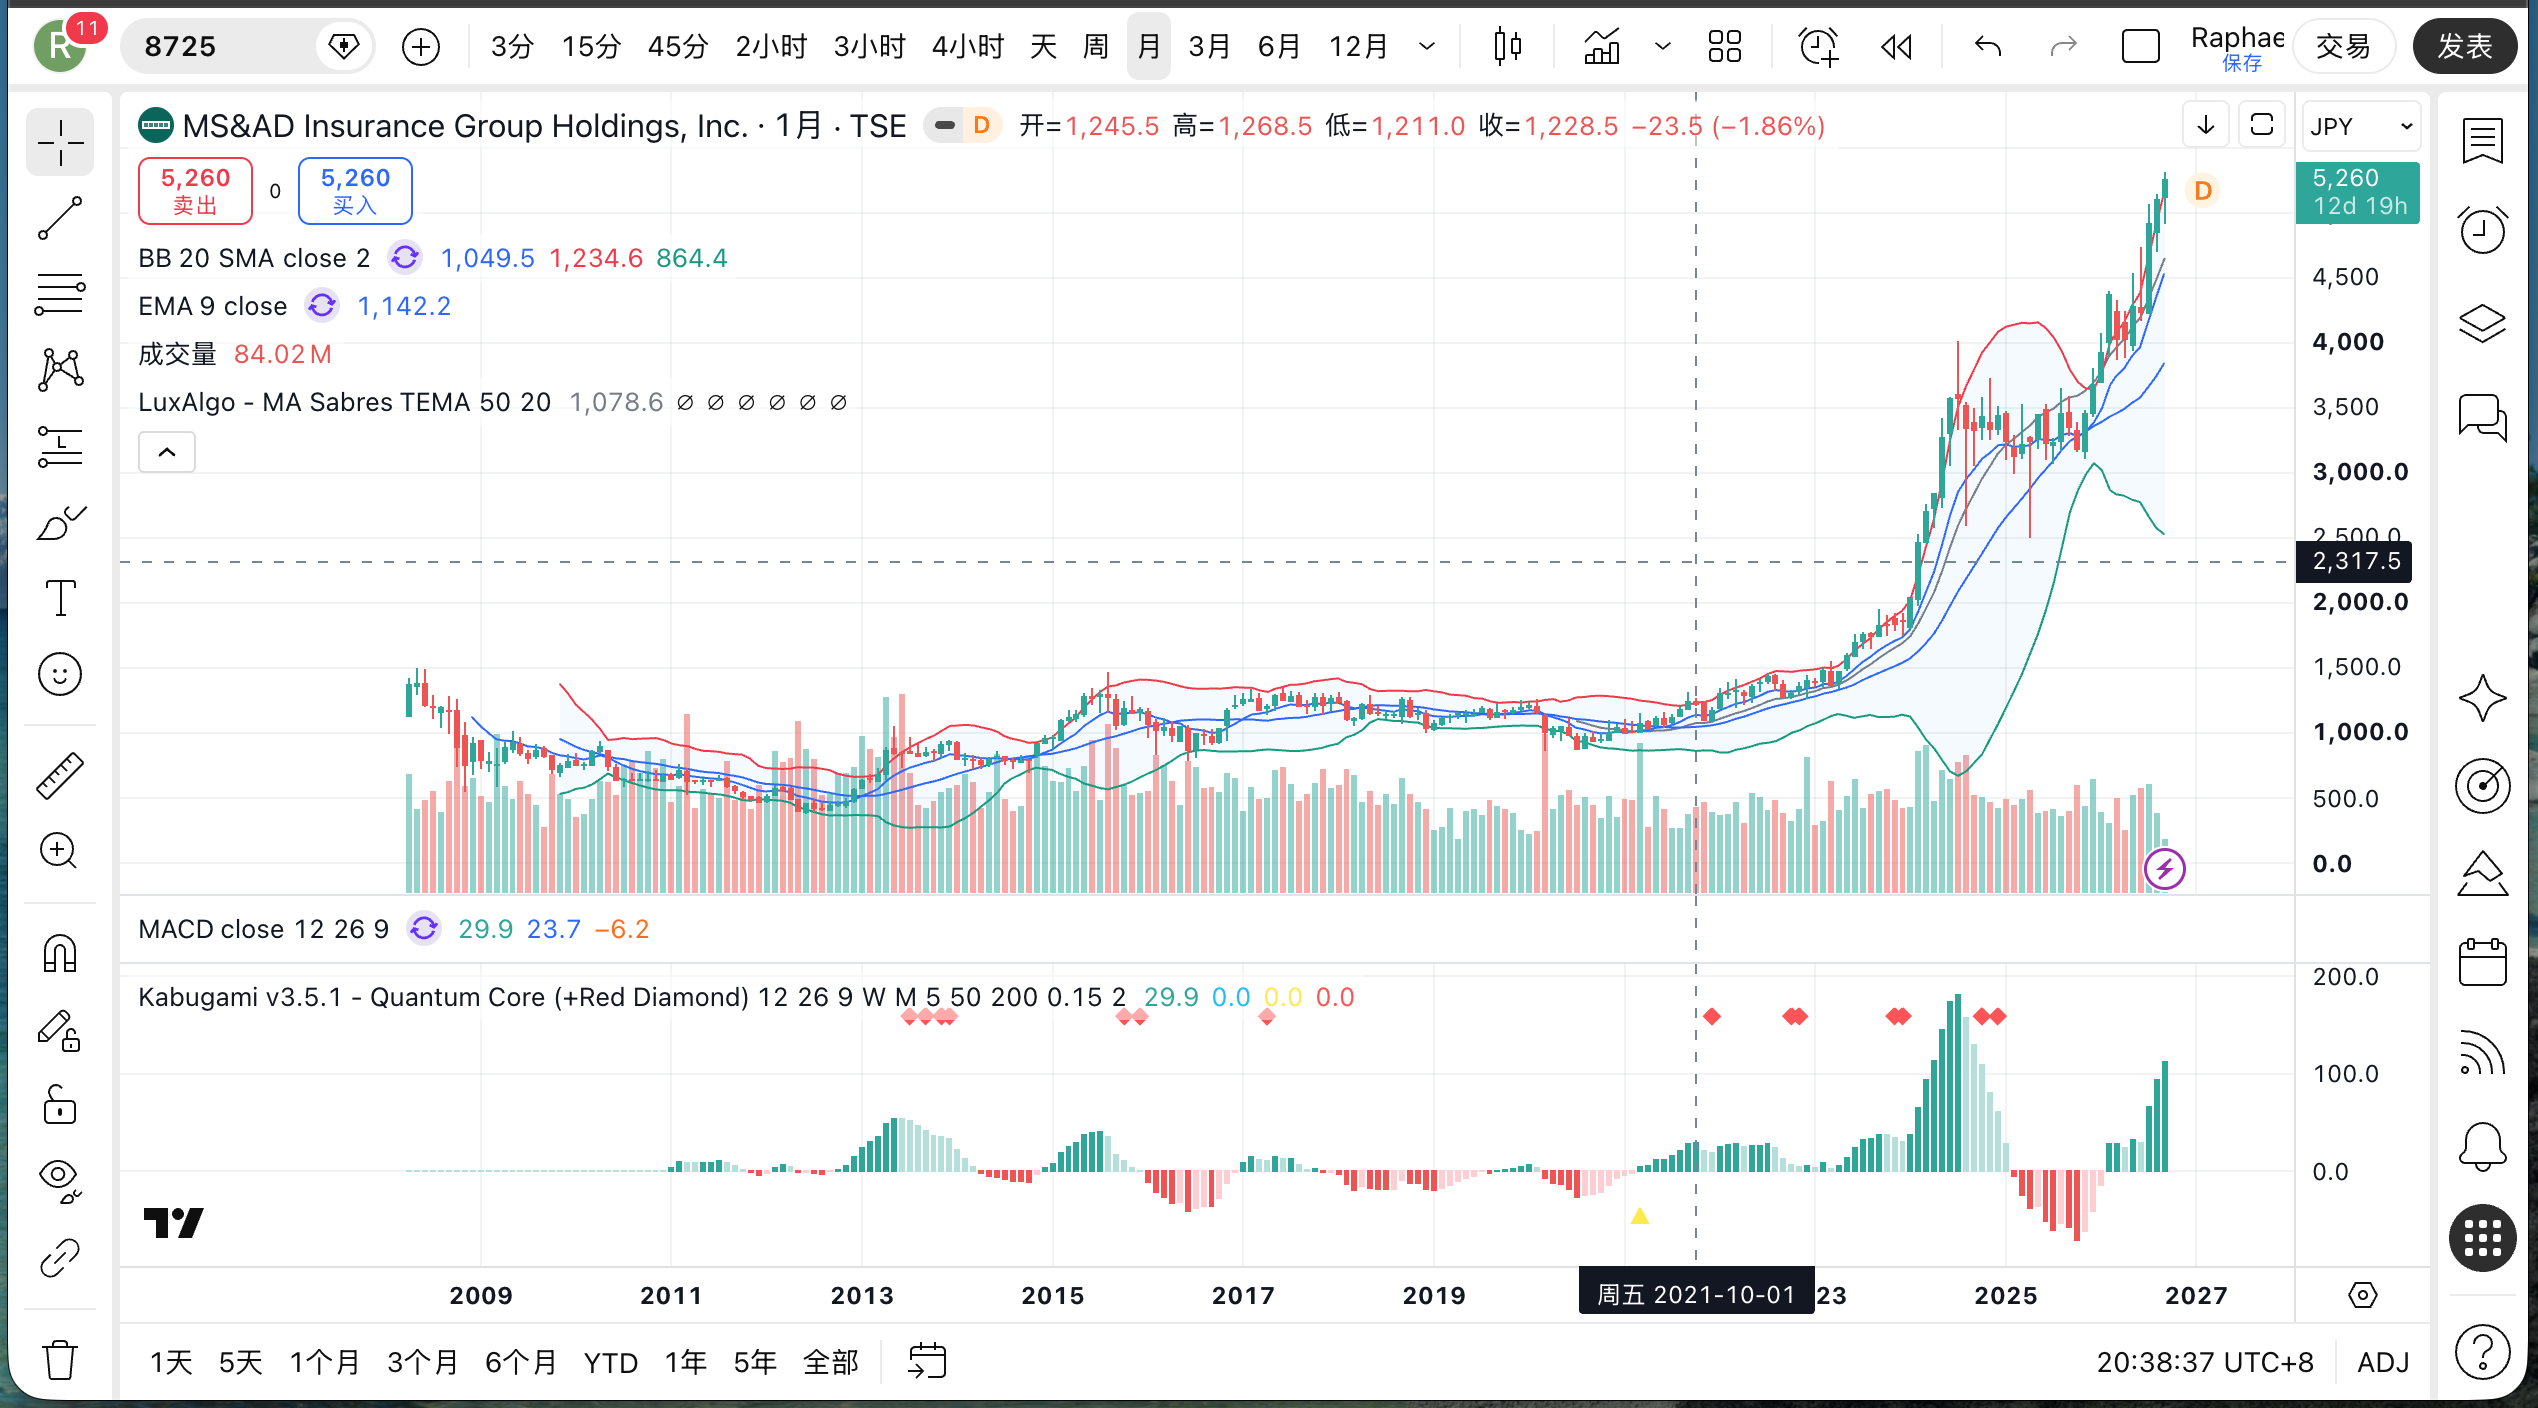The height and width of the screenshot is (1408, 2538).
Task: Expand indicator templates dropdown arrow
Action: tap(1663, 46)
